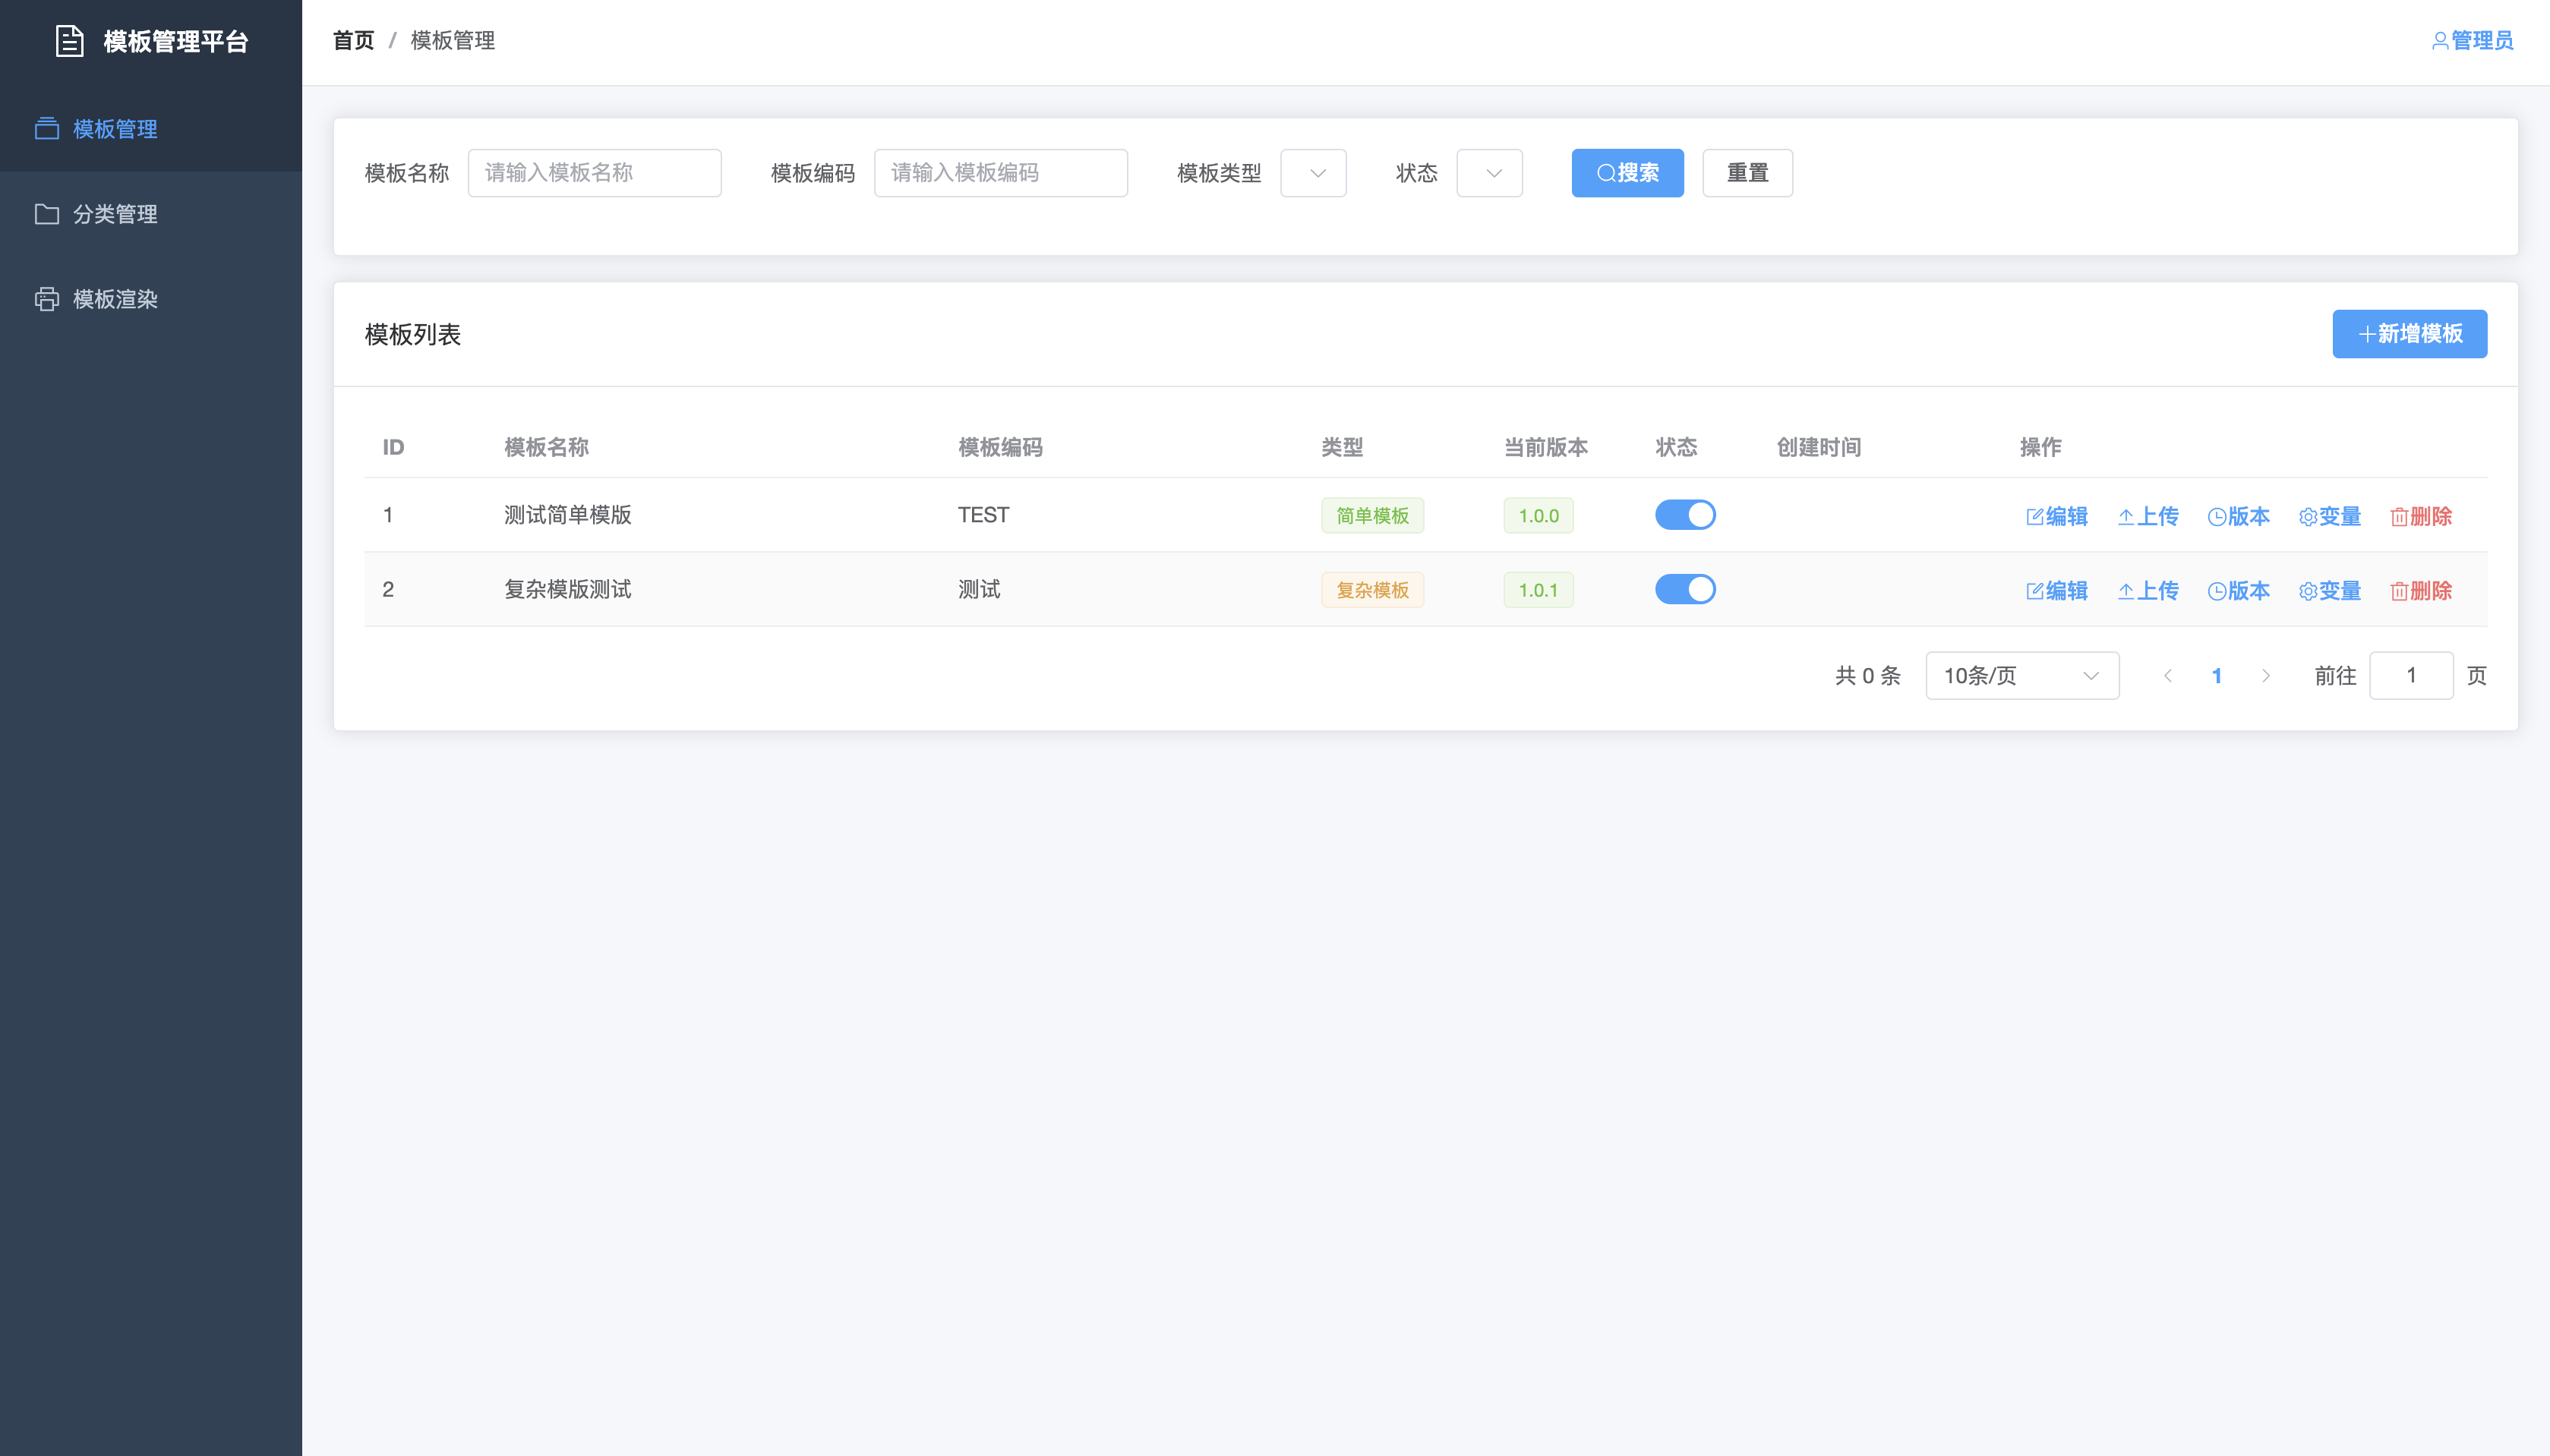Click the edit icon for 测试简单模版
Image resolution: width=2550 pixels, height=1456 pixels.
[2035, 516]
